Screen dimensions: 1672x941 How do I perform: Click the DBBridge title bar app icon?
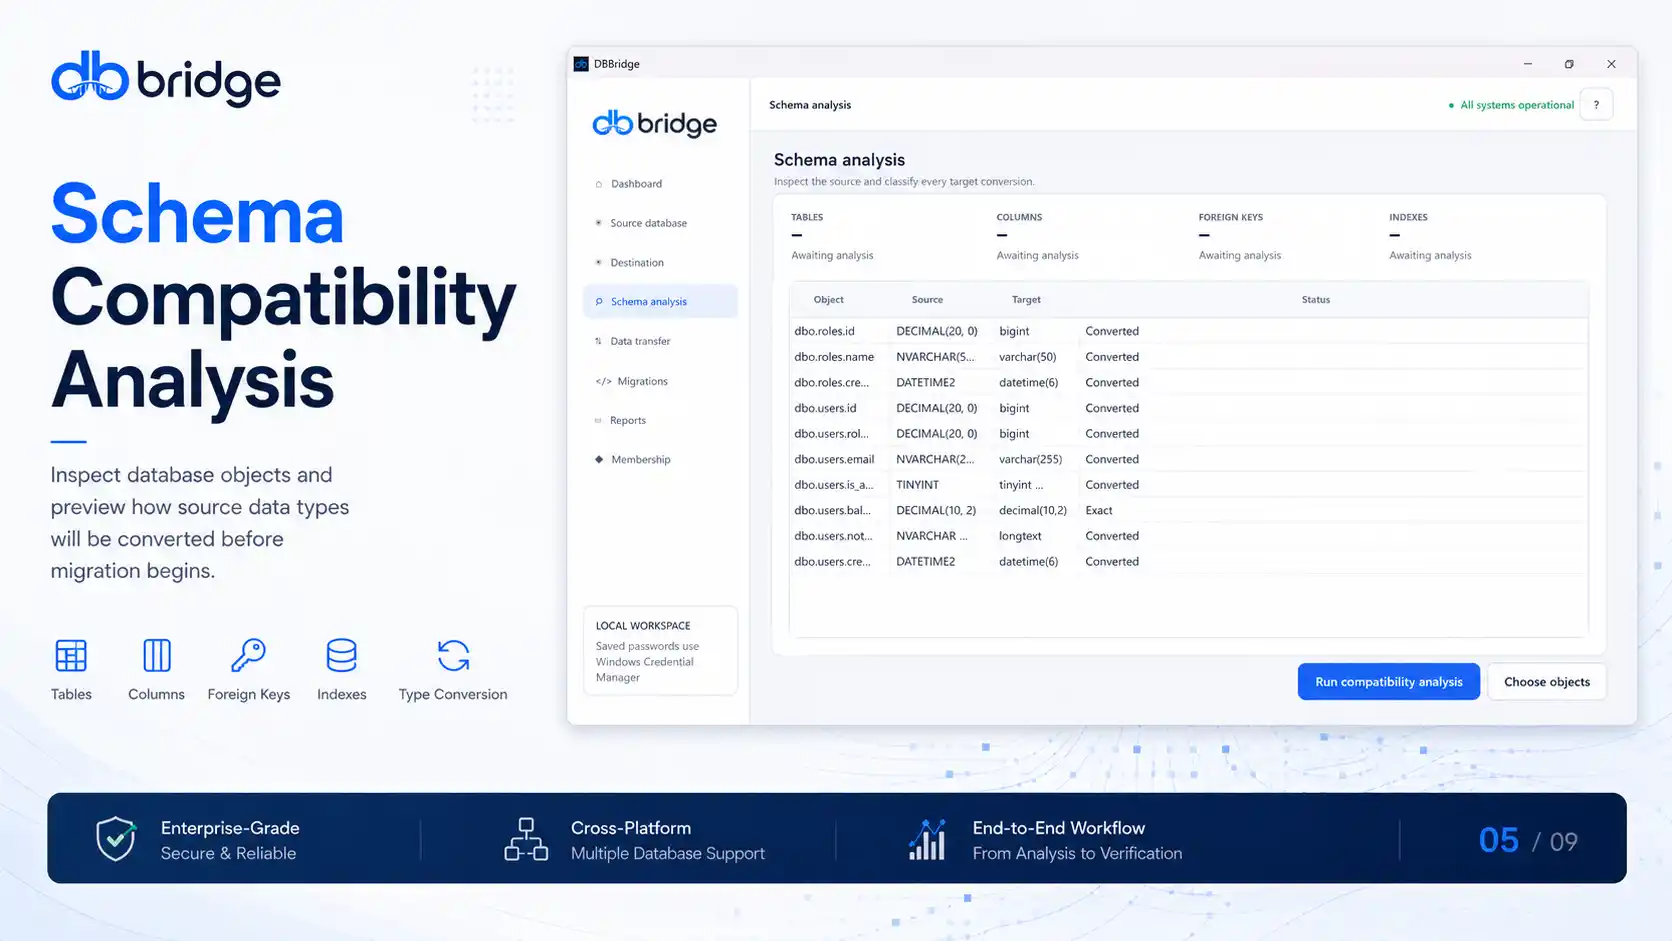[x=581, y=64]
